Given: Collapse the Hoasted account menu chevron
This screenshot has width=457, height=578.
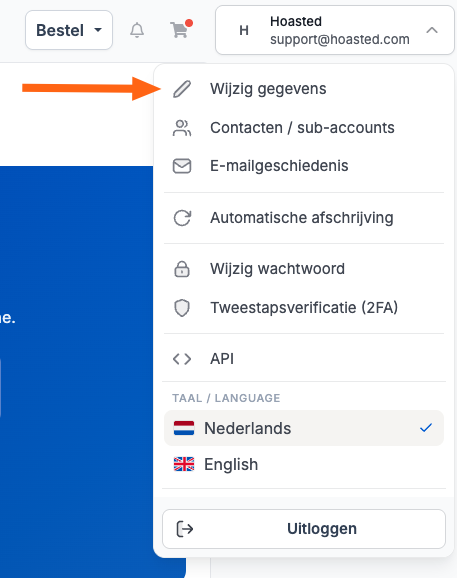Looking at the screenshot, I should tap(432, 30).
